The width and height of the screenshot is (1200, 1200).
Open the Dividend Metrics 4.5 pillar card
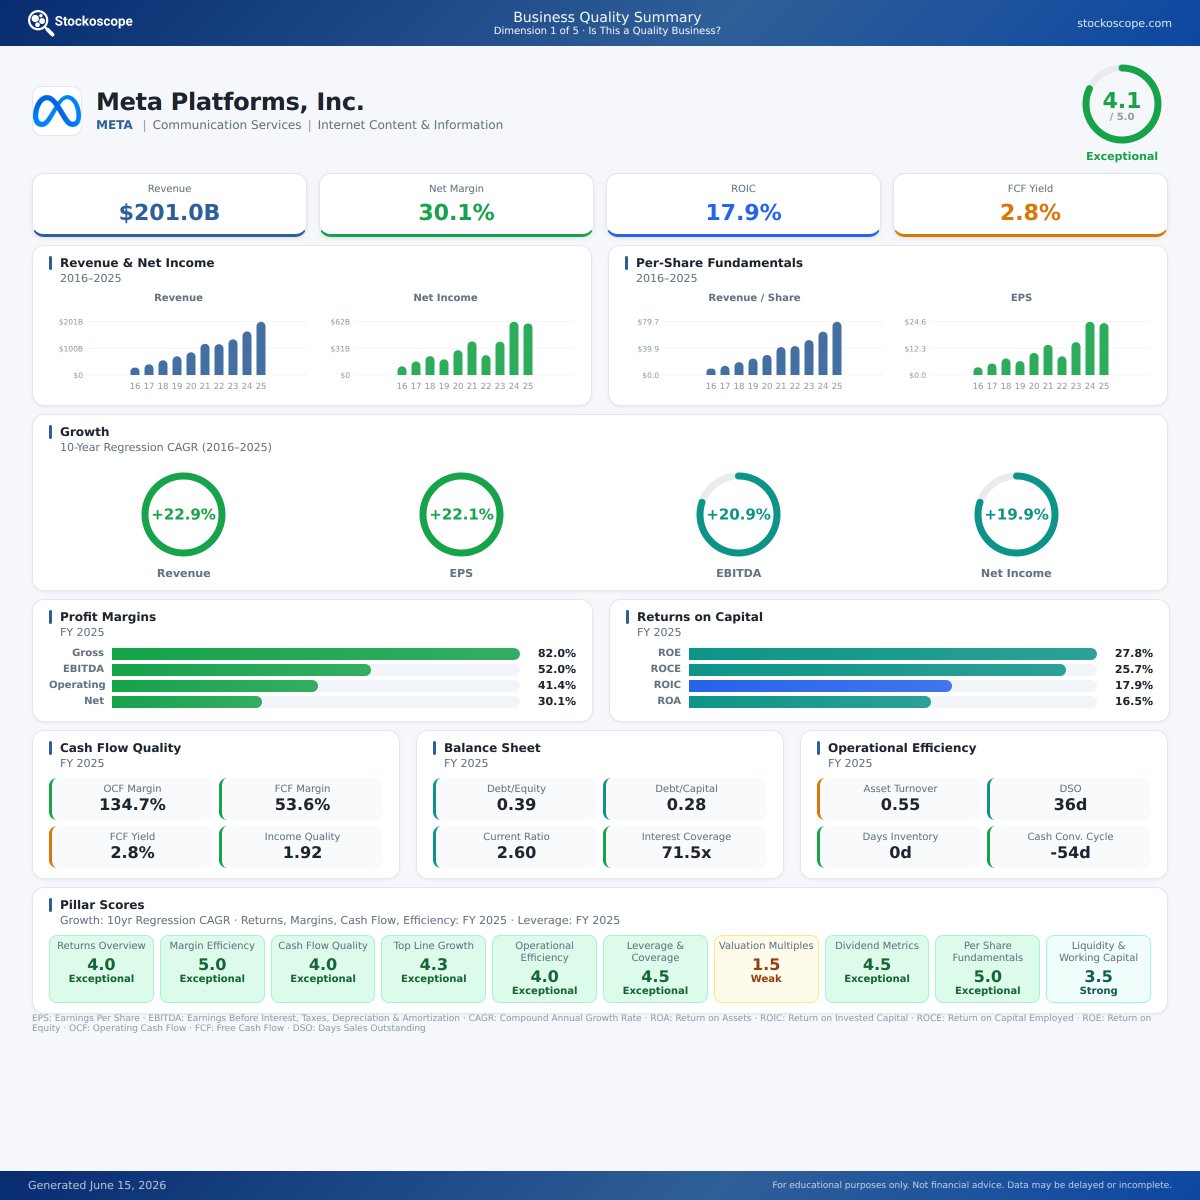(x=877, y=969)
